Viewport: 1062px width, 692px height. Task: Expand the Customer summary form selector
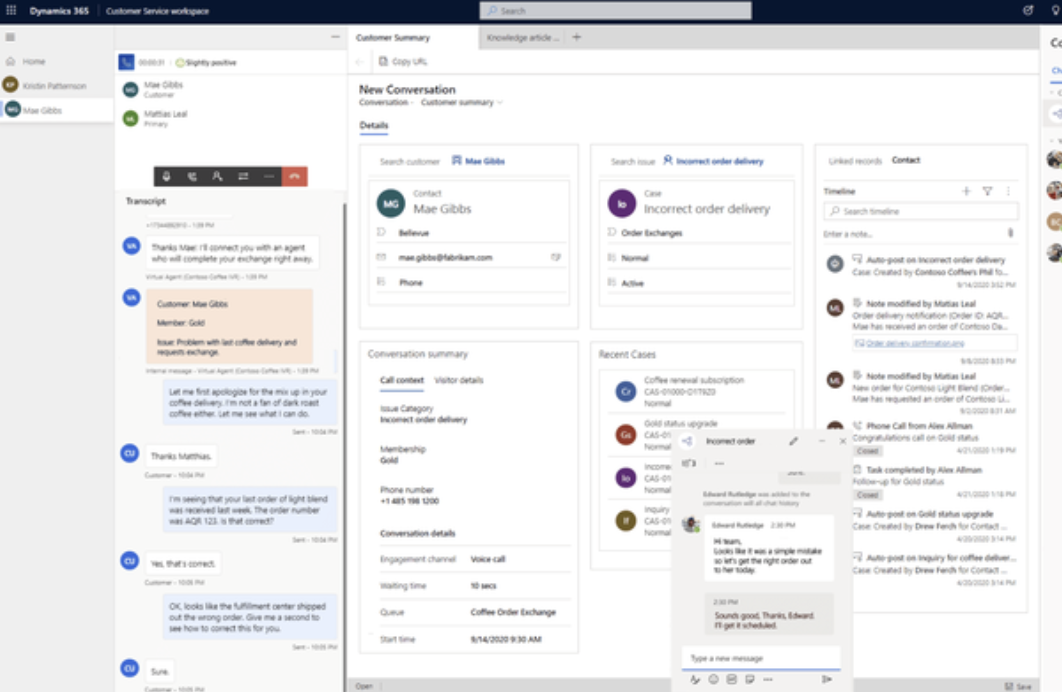click(461, 102)
